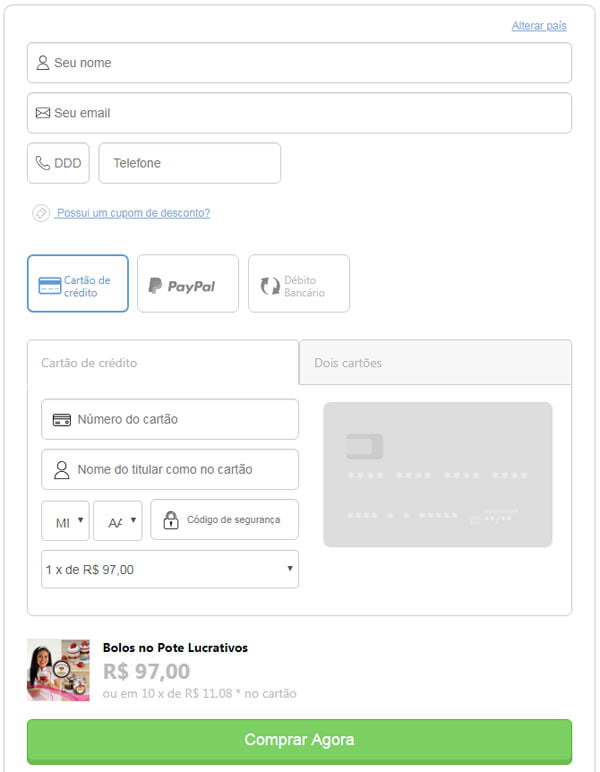Click the person icon in Seu nome field
Image resolution: width=600 pixels, height=772 pixels.
point(43,63)
